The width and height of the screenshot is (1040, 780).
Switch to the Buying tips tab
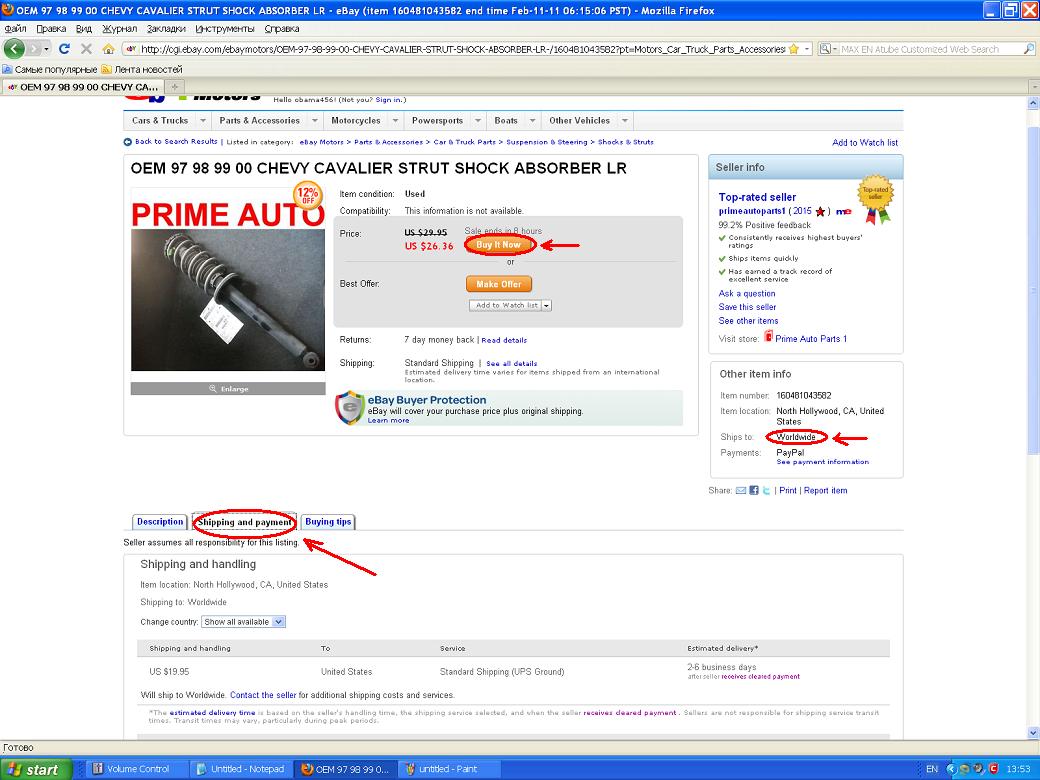tap(328, 522)
